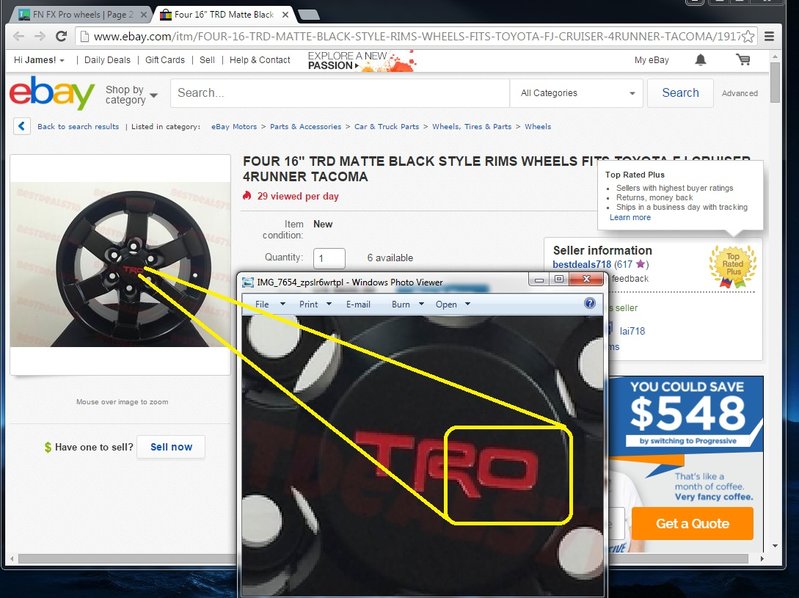Image resolution: width=799 pixels, height=598 pixels.
Task: Open Car & Truck Parts breadcrumb
Action: click(x=387, y=127)
